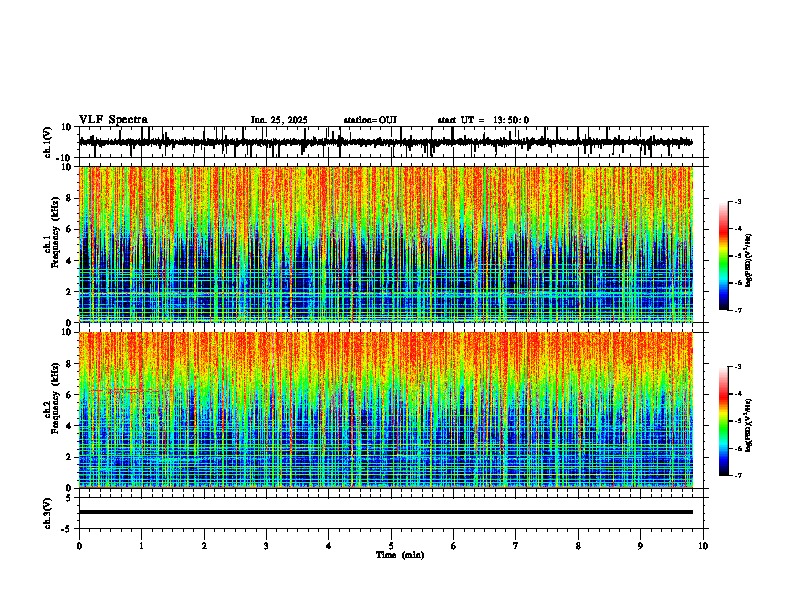Click time axis tick label "9"
This screenshot has height=612, width=792.
point(640,546)
